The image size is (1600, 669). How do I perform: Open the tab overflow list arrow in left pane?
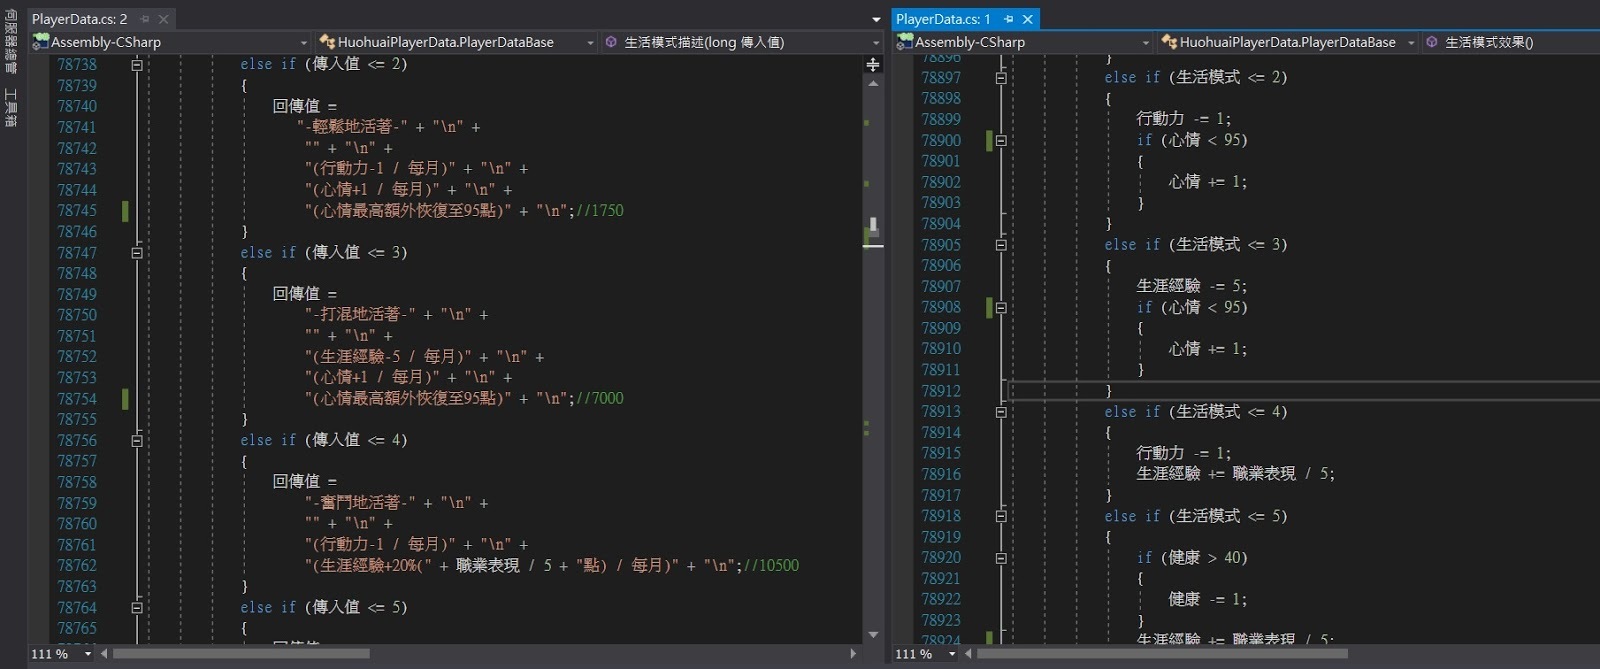[x=876, y=19]
